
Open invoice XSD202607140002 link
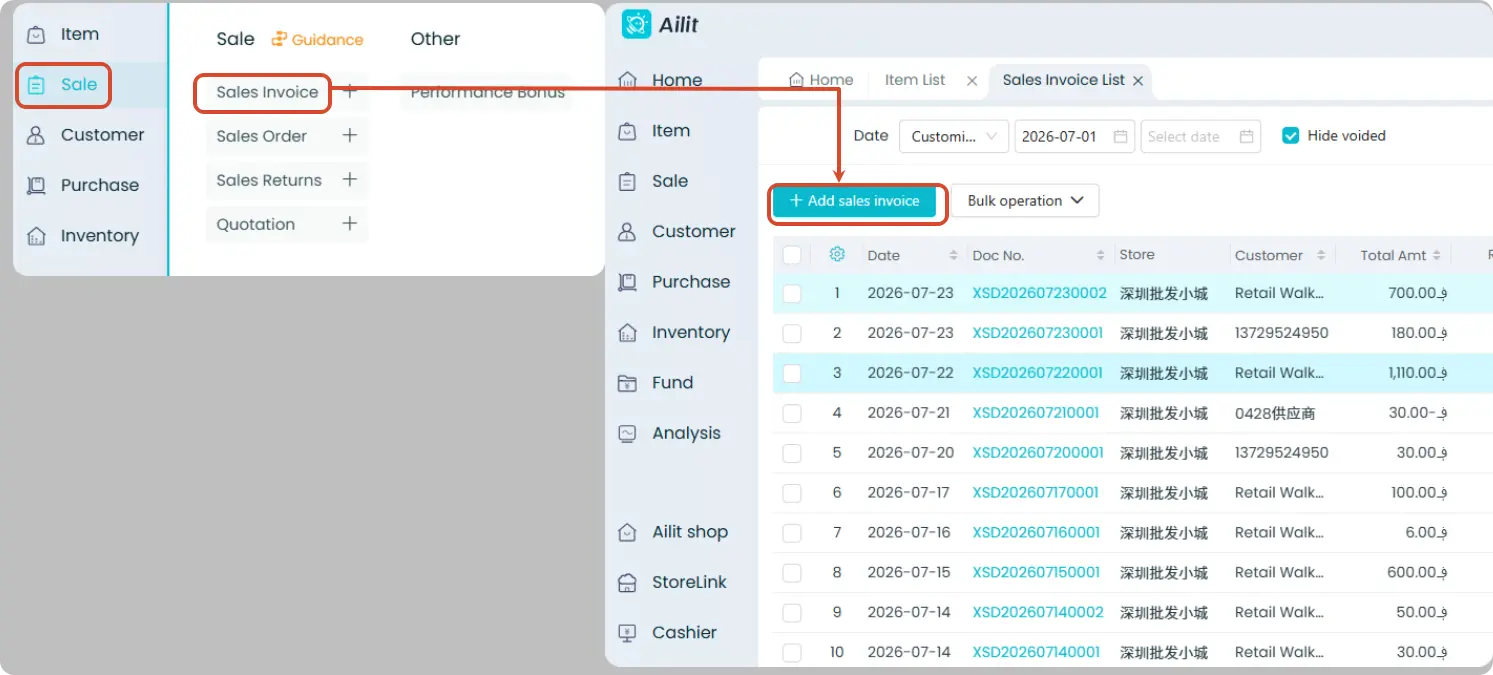[x=1037, y=613]
